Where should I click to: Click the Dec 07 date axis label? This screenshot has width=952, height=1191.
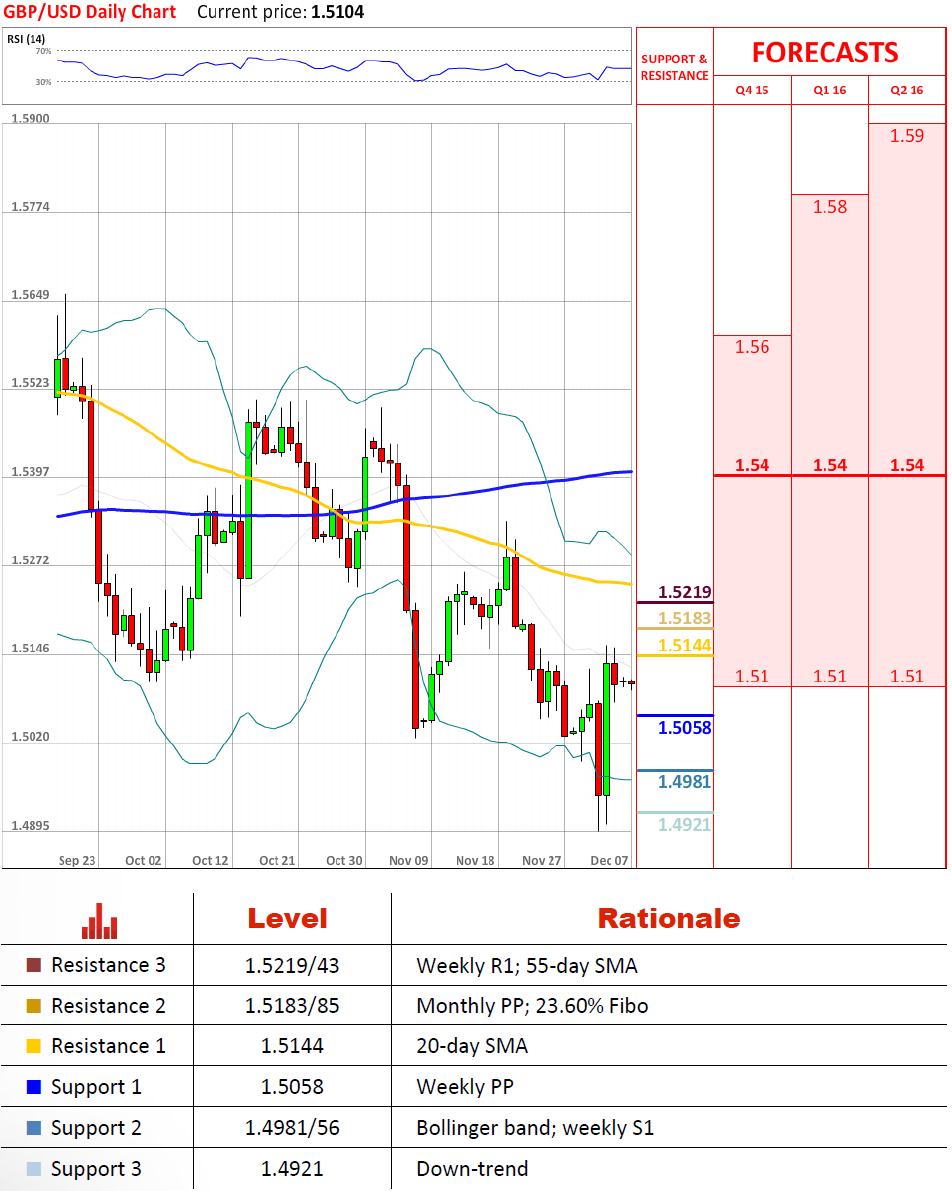pyautogui.click(x=609, y=861)
